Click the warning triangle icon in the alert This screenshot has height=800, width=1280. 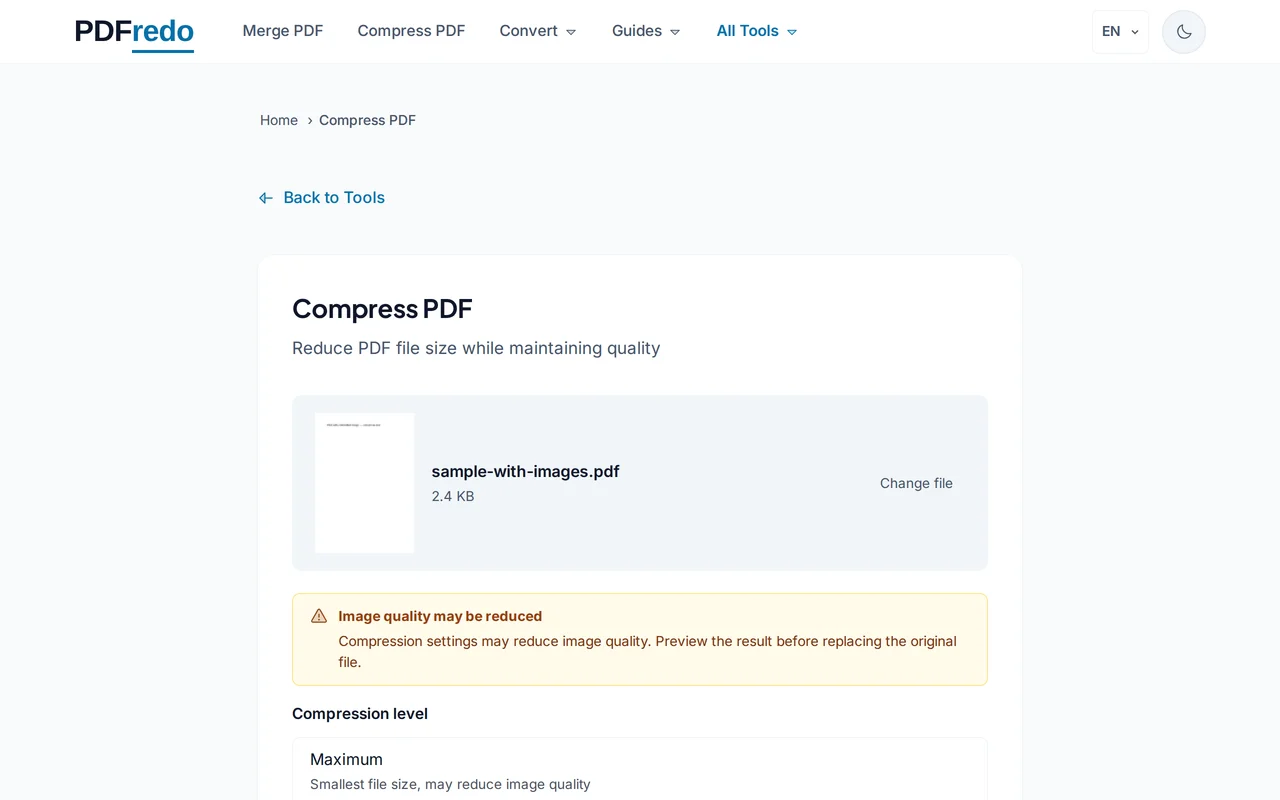[x=318, y=615]
